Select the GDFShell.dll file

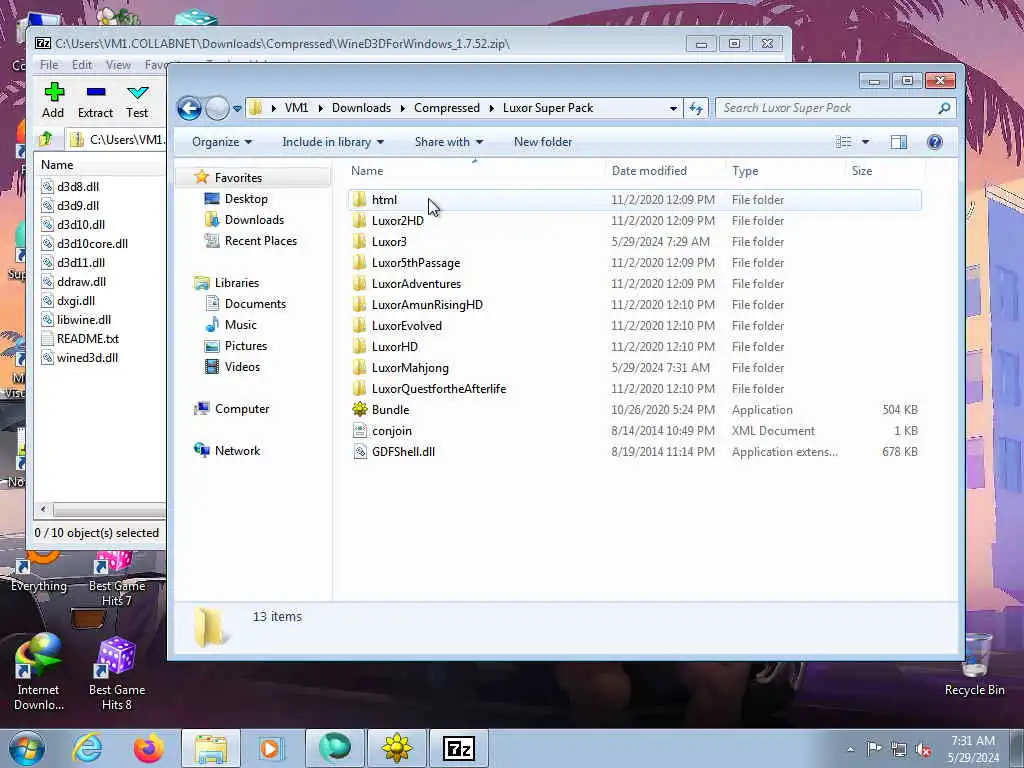pos(635,451)
